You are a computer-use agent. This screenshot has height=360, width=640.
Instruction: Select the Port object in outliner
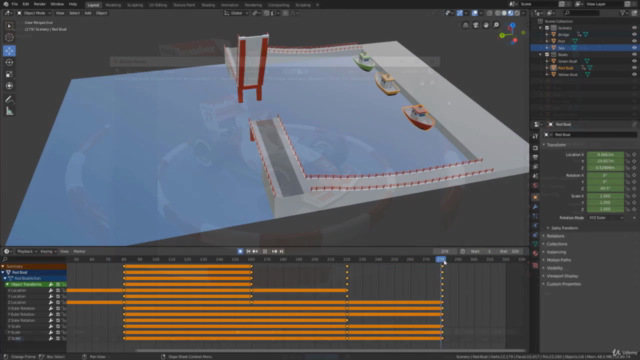[562, 41]
